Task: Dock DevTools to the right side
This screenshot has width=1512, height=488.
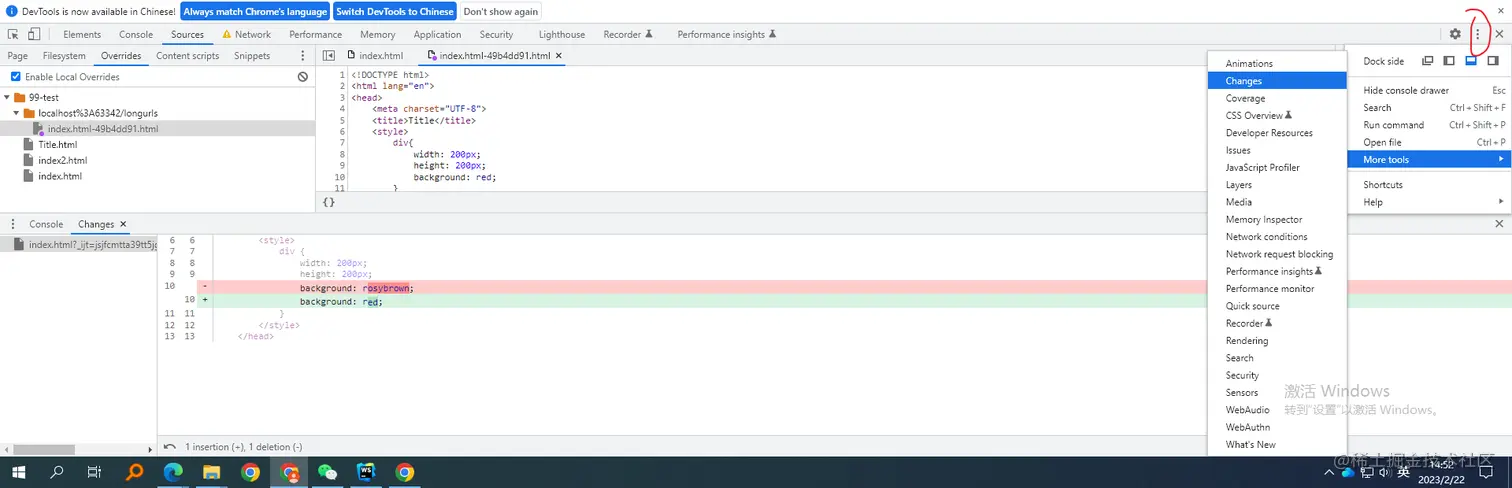Action: click(x=1493, y=61)
